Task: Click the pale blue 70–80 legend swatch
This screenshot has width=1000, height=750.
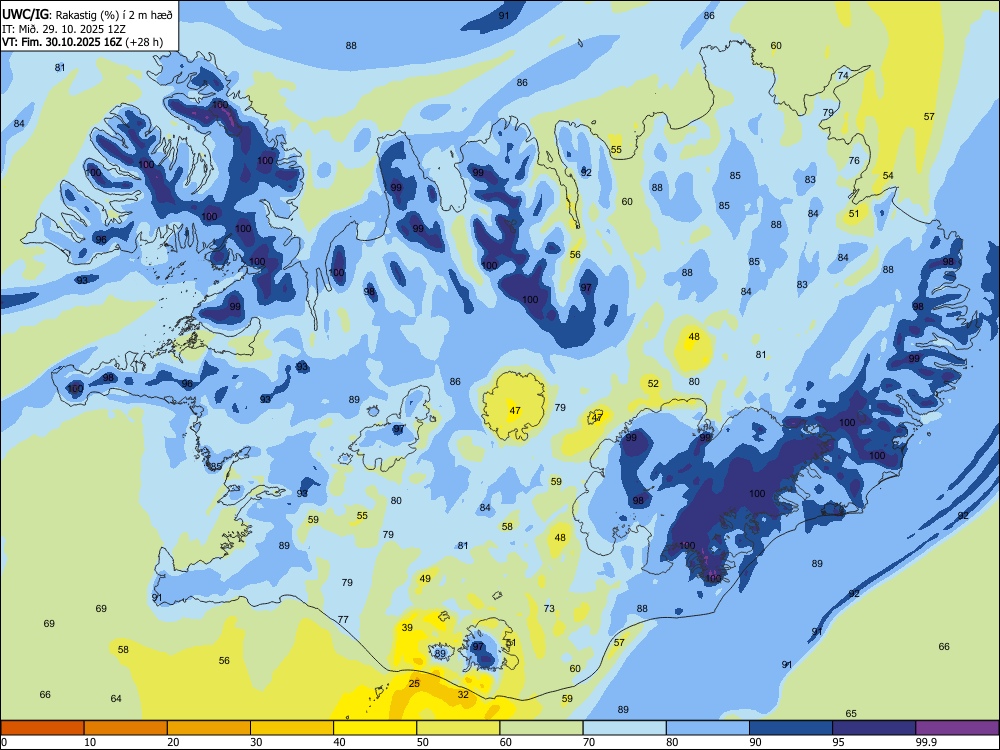Action: point(624,728)
